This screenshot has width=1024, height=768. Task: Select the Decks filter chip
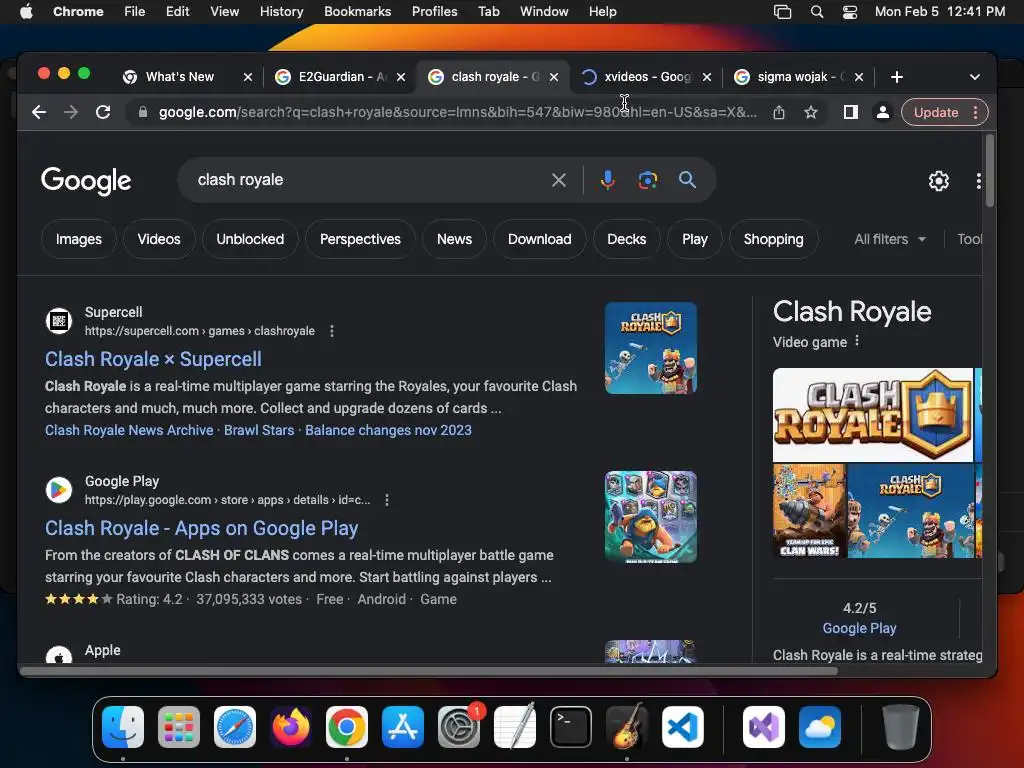[x=626, y=240]
